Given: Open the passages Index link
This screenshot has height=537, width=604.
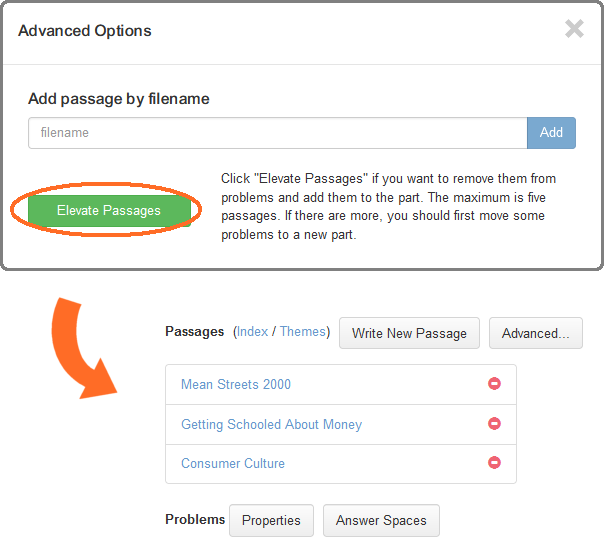Looking at the screenshot, I should pyautogui.click(x=252, y=332).
